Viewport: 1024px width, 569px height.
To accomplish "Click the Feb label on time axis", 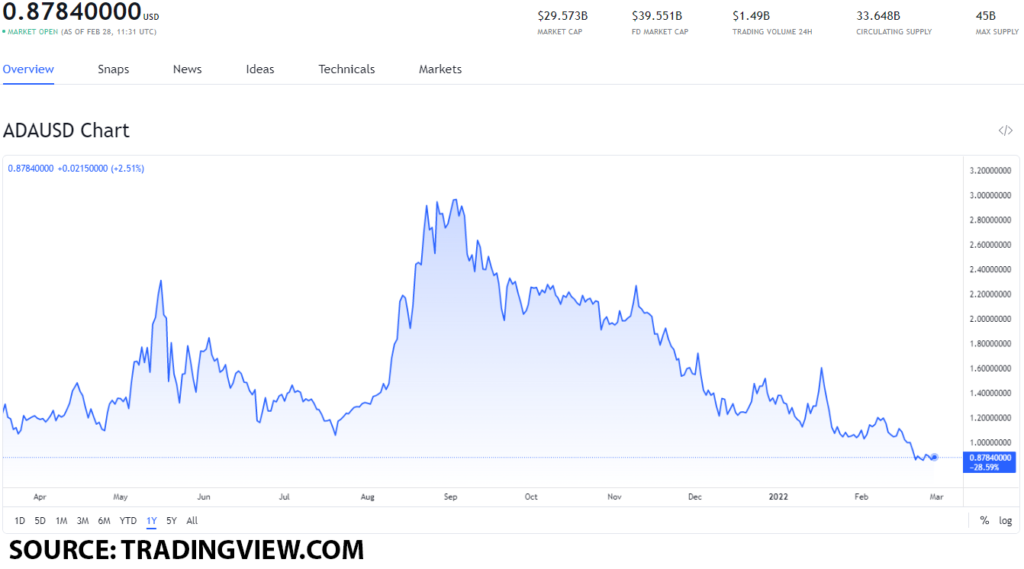I will click(861, 497).
